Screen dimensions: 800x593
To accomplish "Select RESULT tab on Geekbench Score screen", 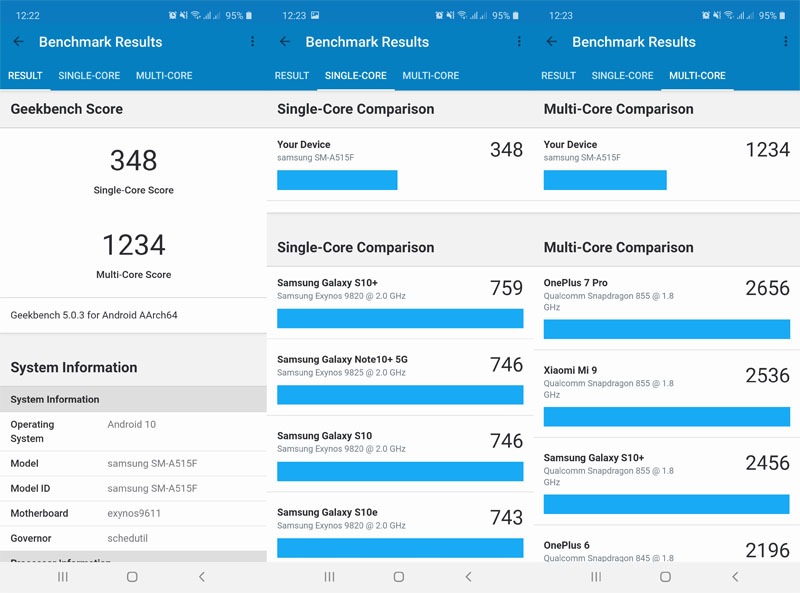I will click(x=25, y=76).
